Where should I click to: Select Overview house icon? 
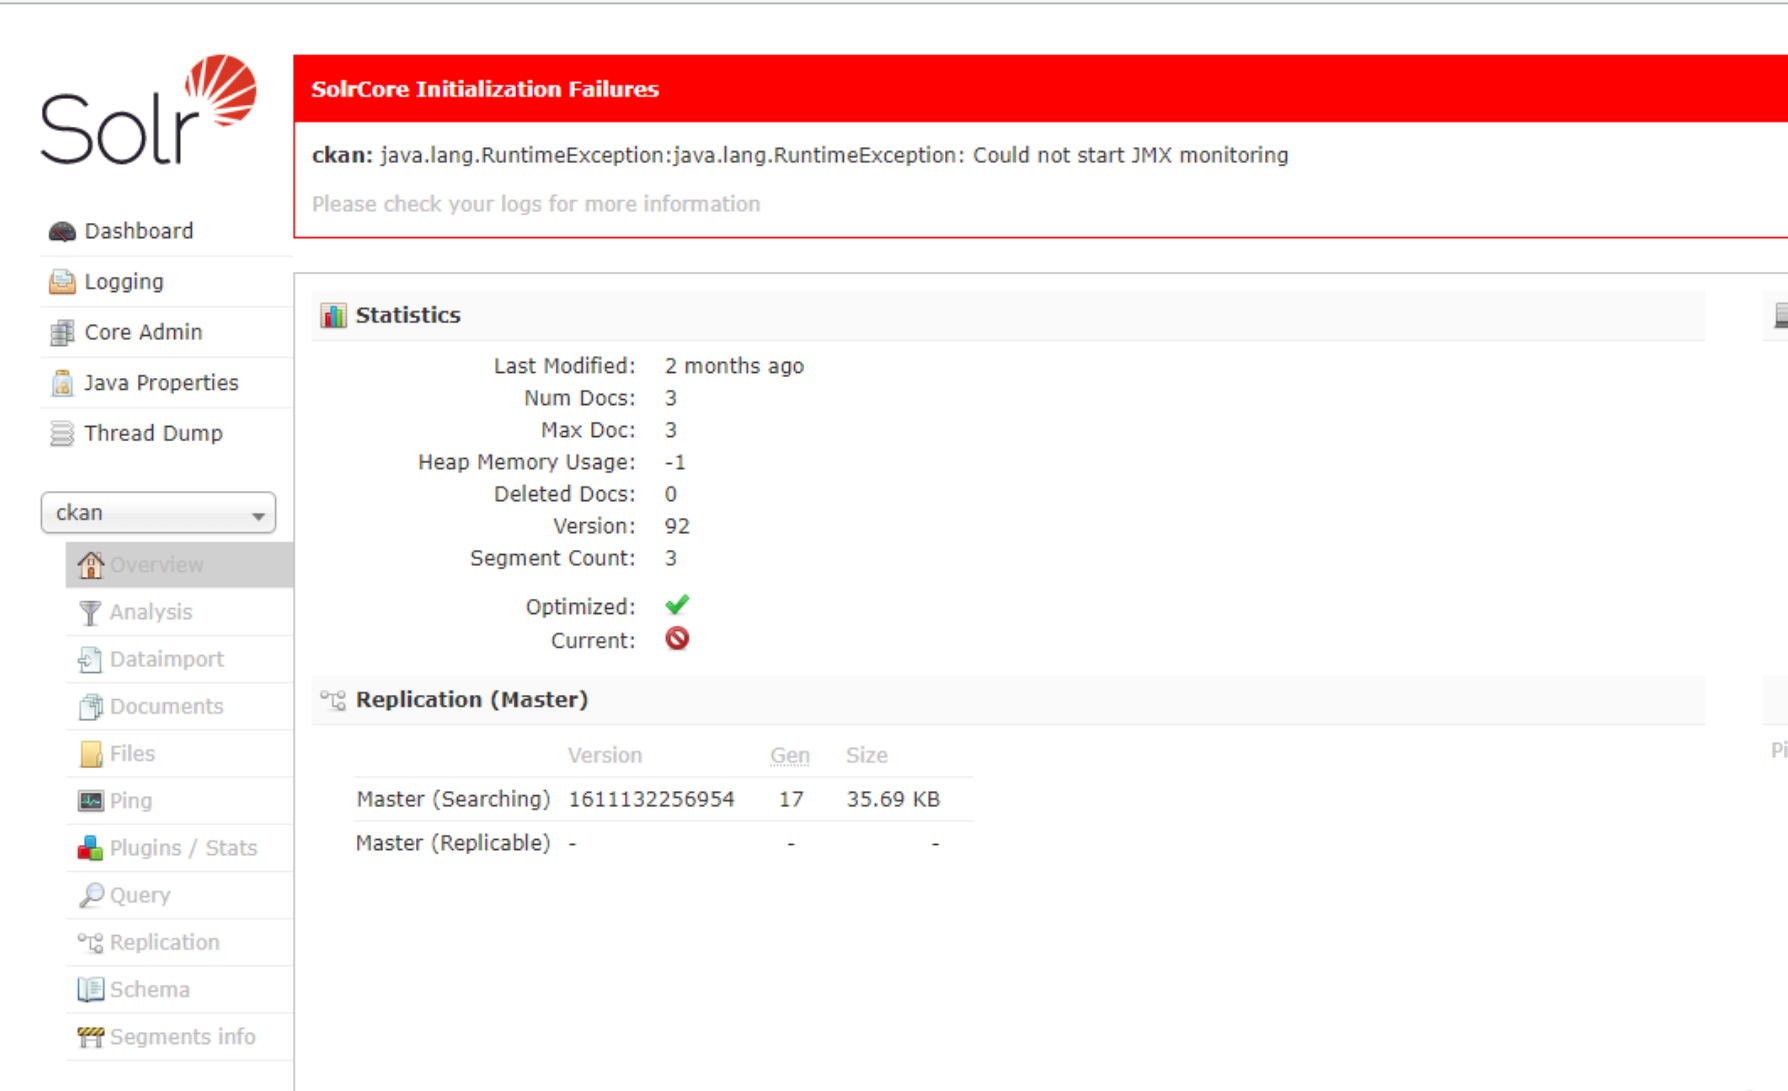pyautogui.click(x=91, y=565)
